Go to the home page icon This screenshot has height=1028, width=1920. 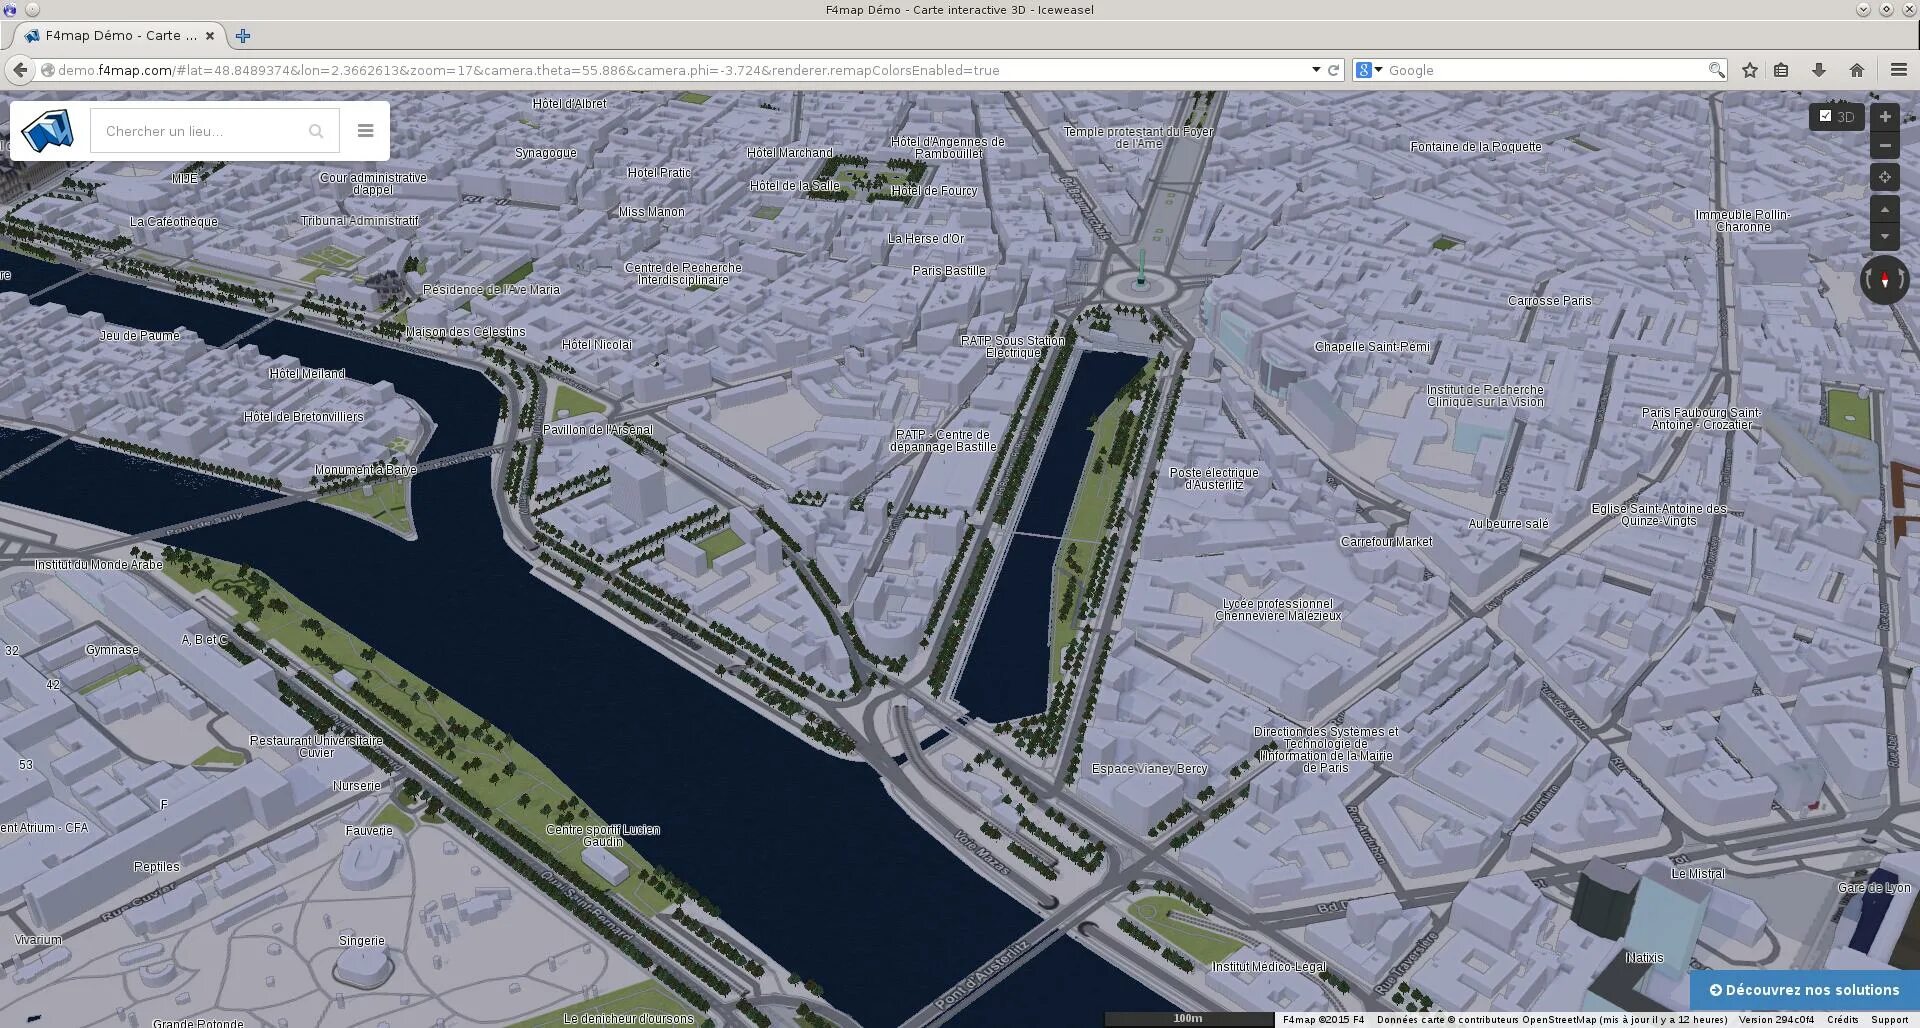[x=1857, y=70]
